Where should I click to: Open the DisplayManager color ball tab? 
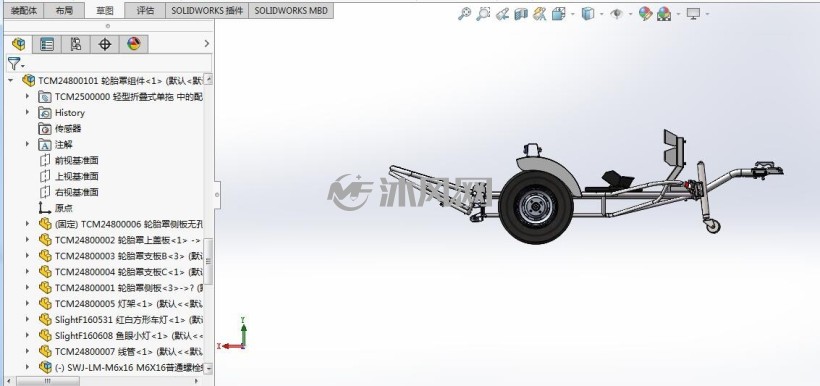tap(134, 44)
